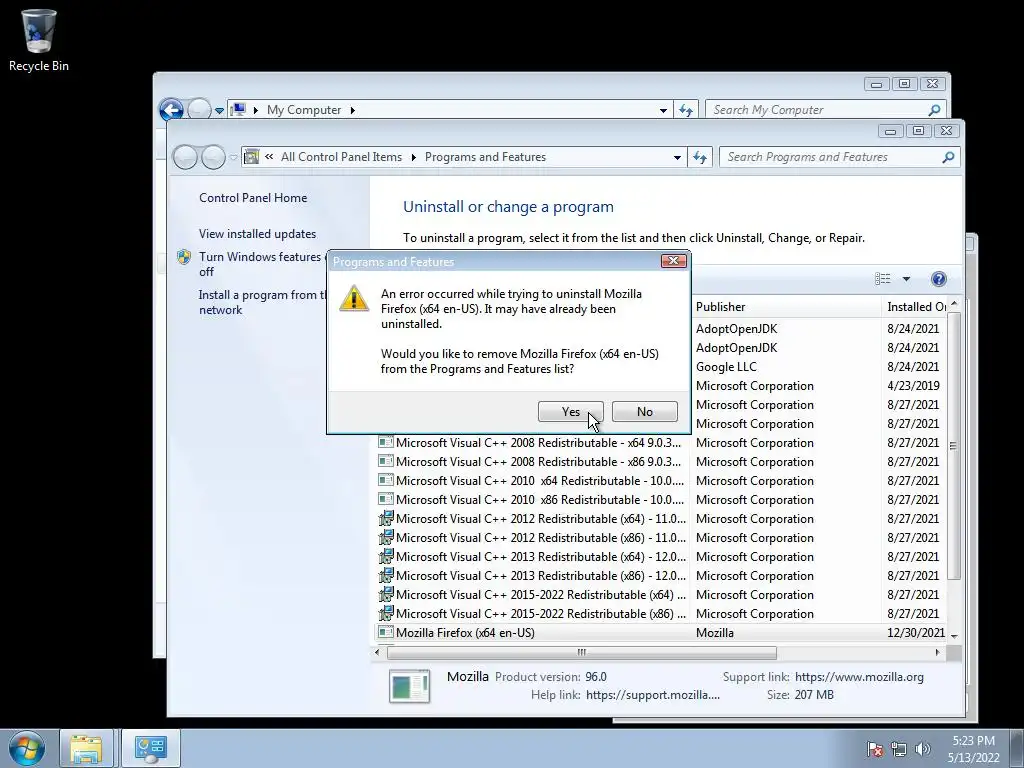Image resolution: width=1024 pixels, height=768 pixels.
Task: Click the volume speaker tray icon
Action: pos(923,749)
